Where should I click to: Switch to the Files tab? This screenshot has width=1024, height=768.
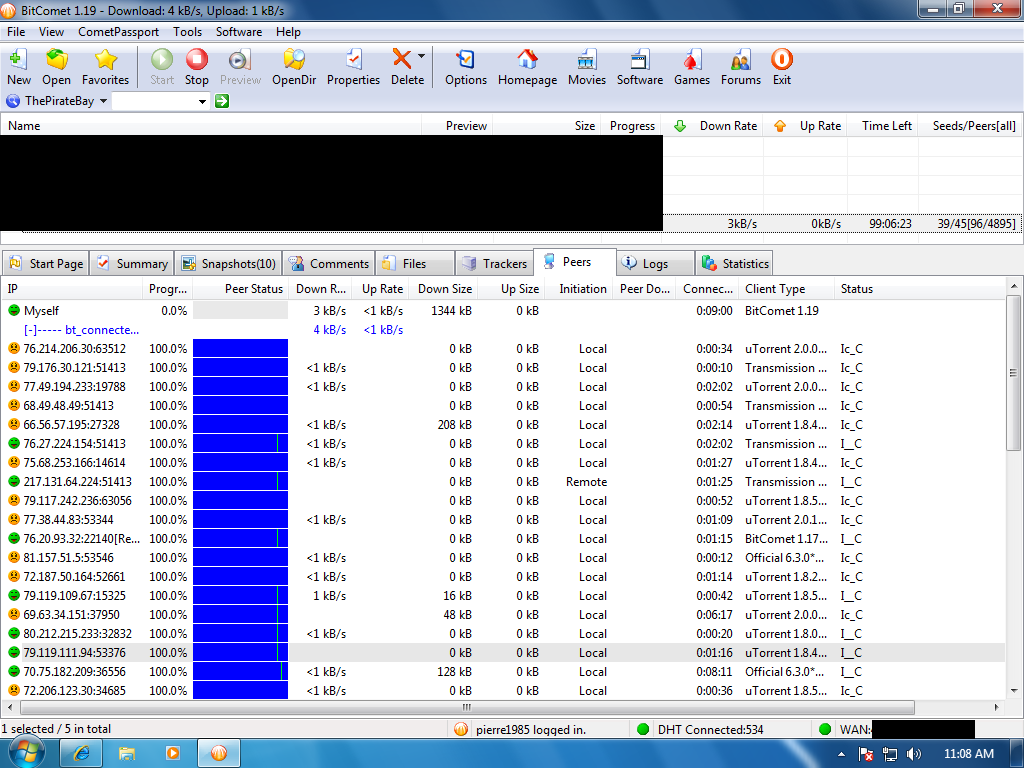415,263
